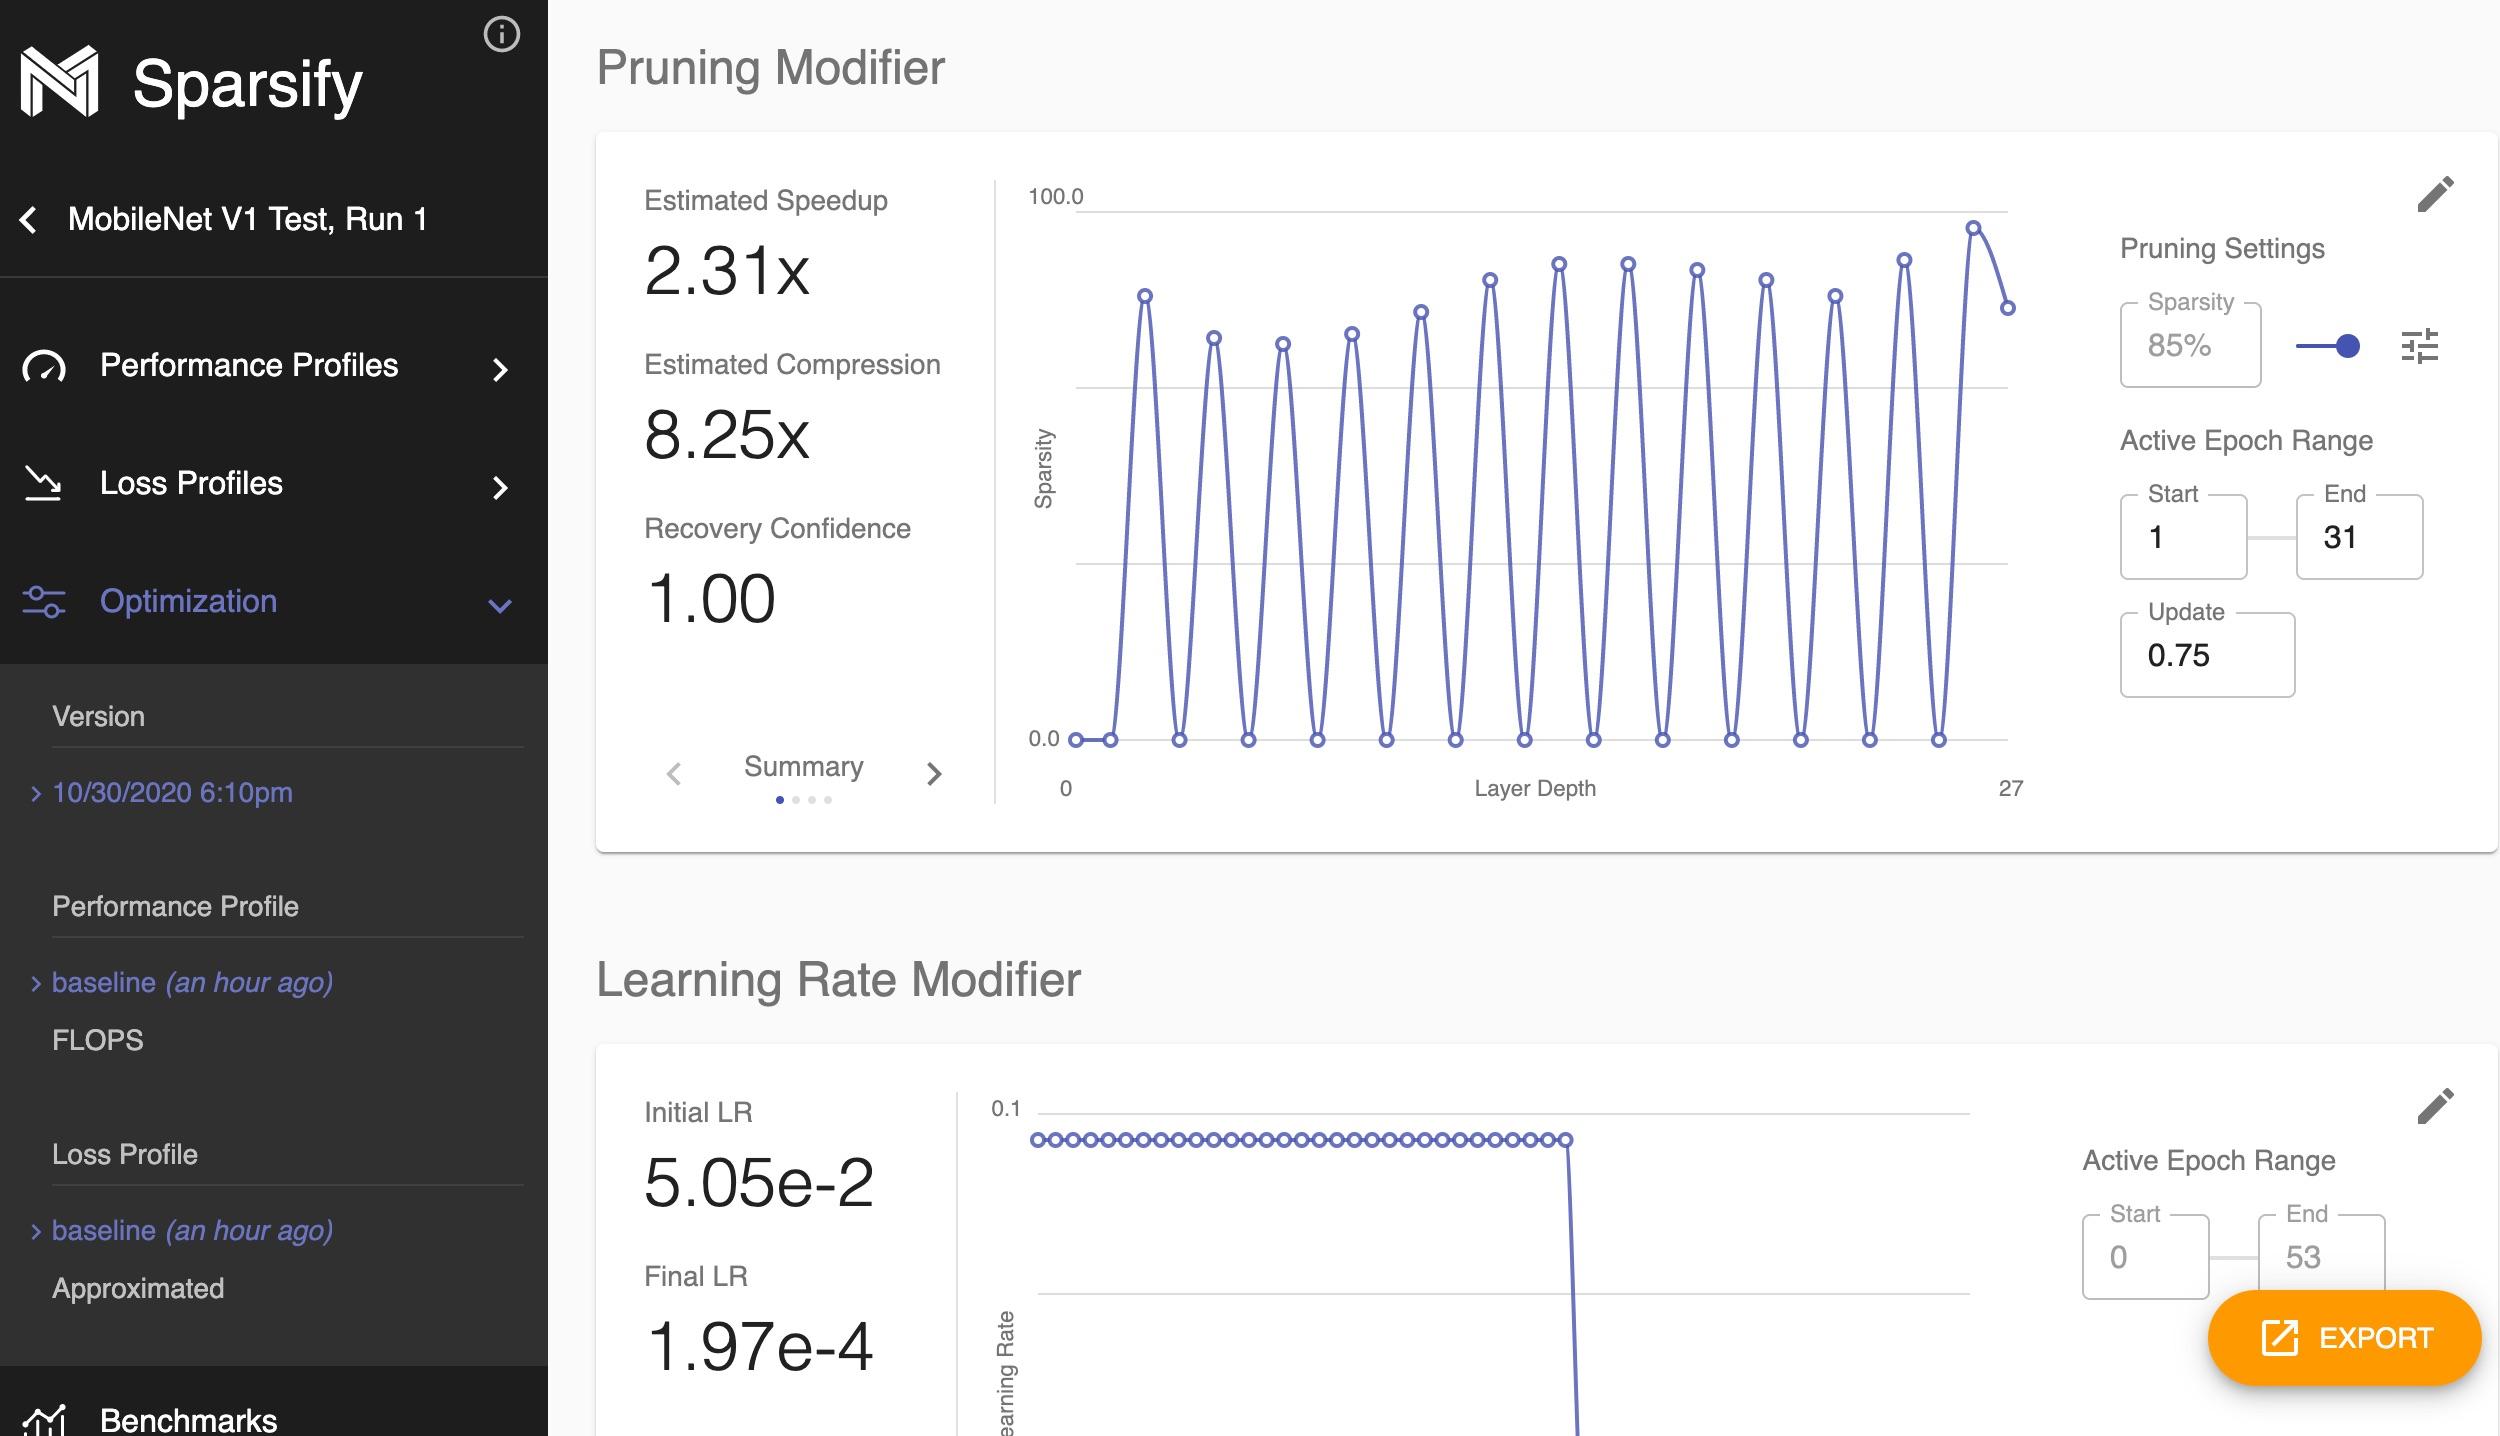Click the back arrow beside MobileNet V1 Test

pos(29,220)
